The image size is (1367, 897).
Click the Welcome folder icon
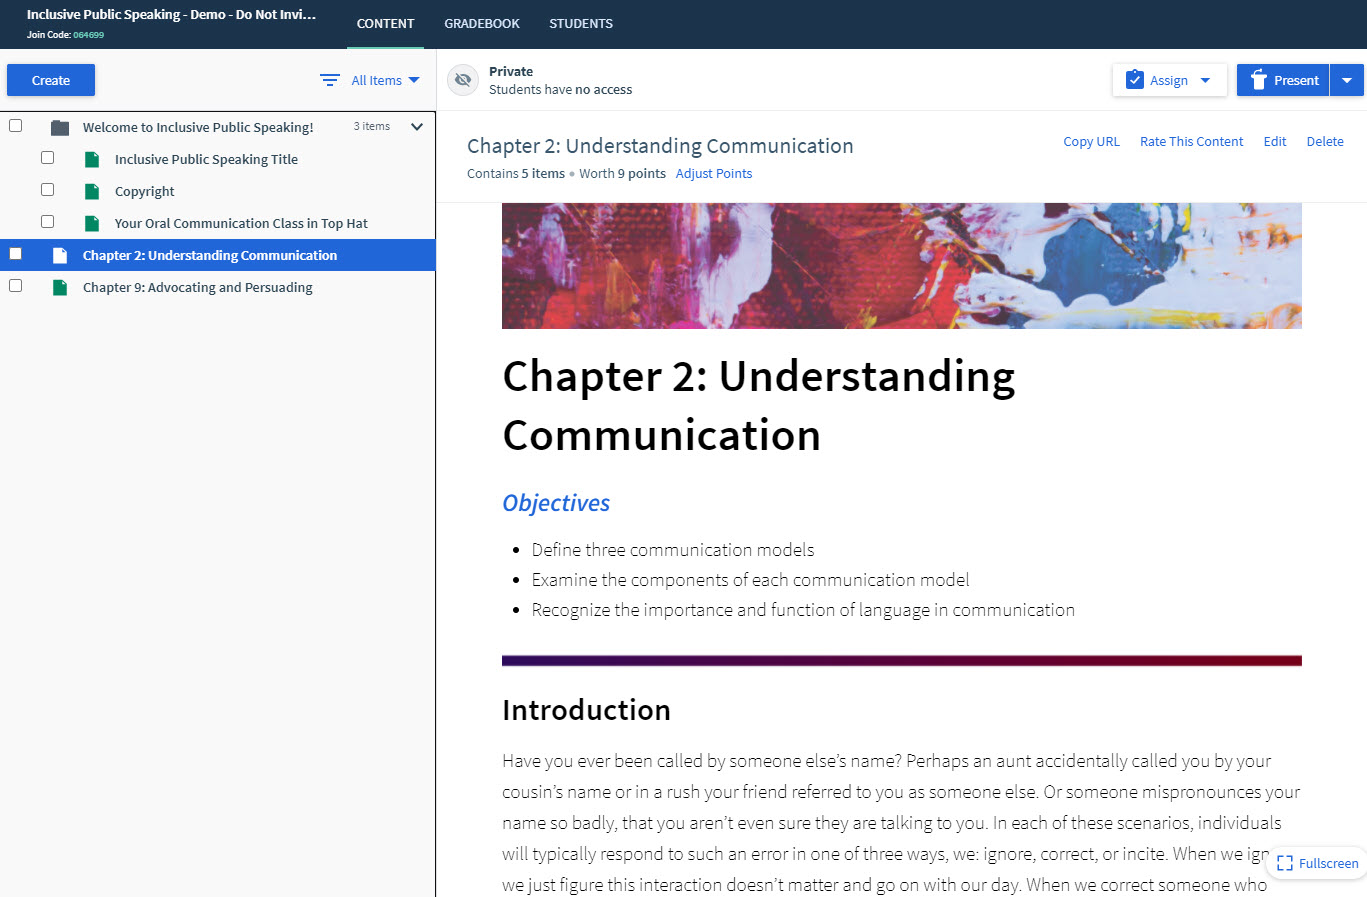point(60,128)
